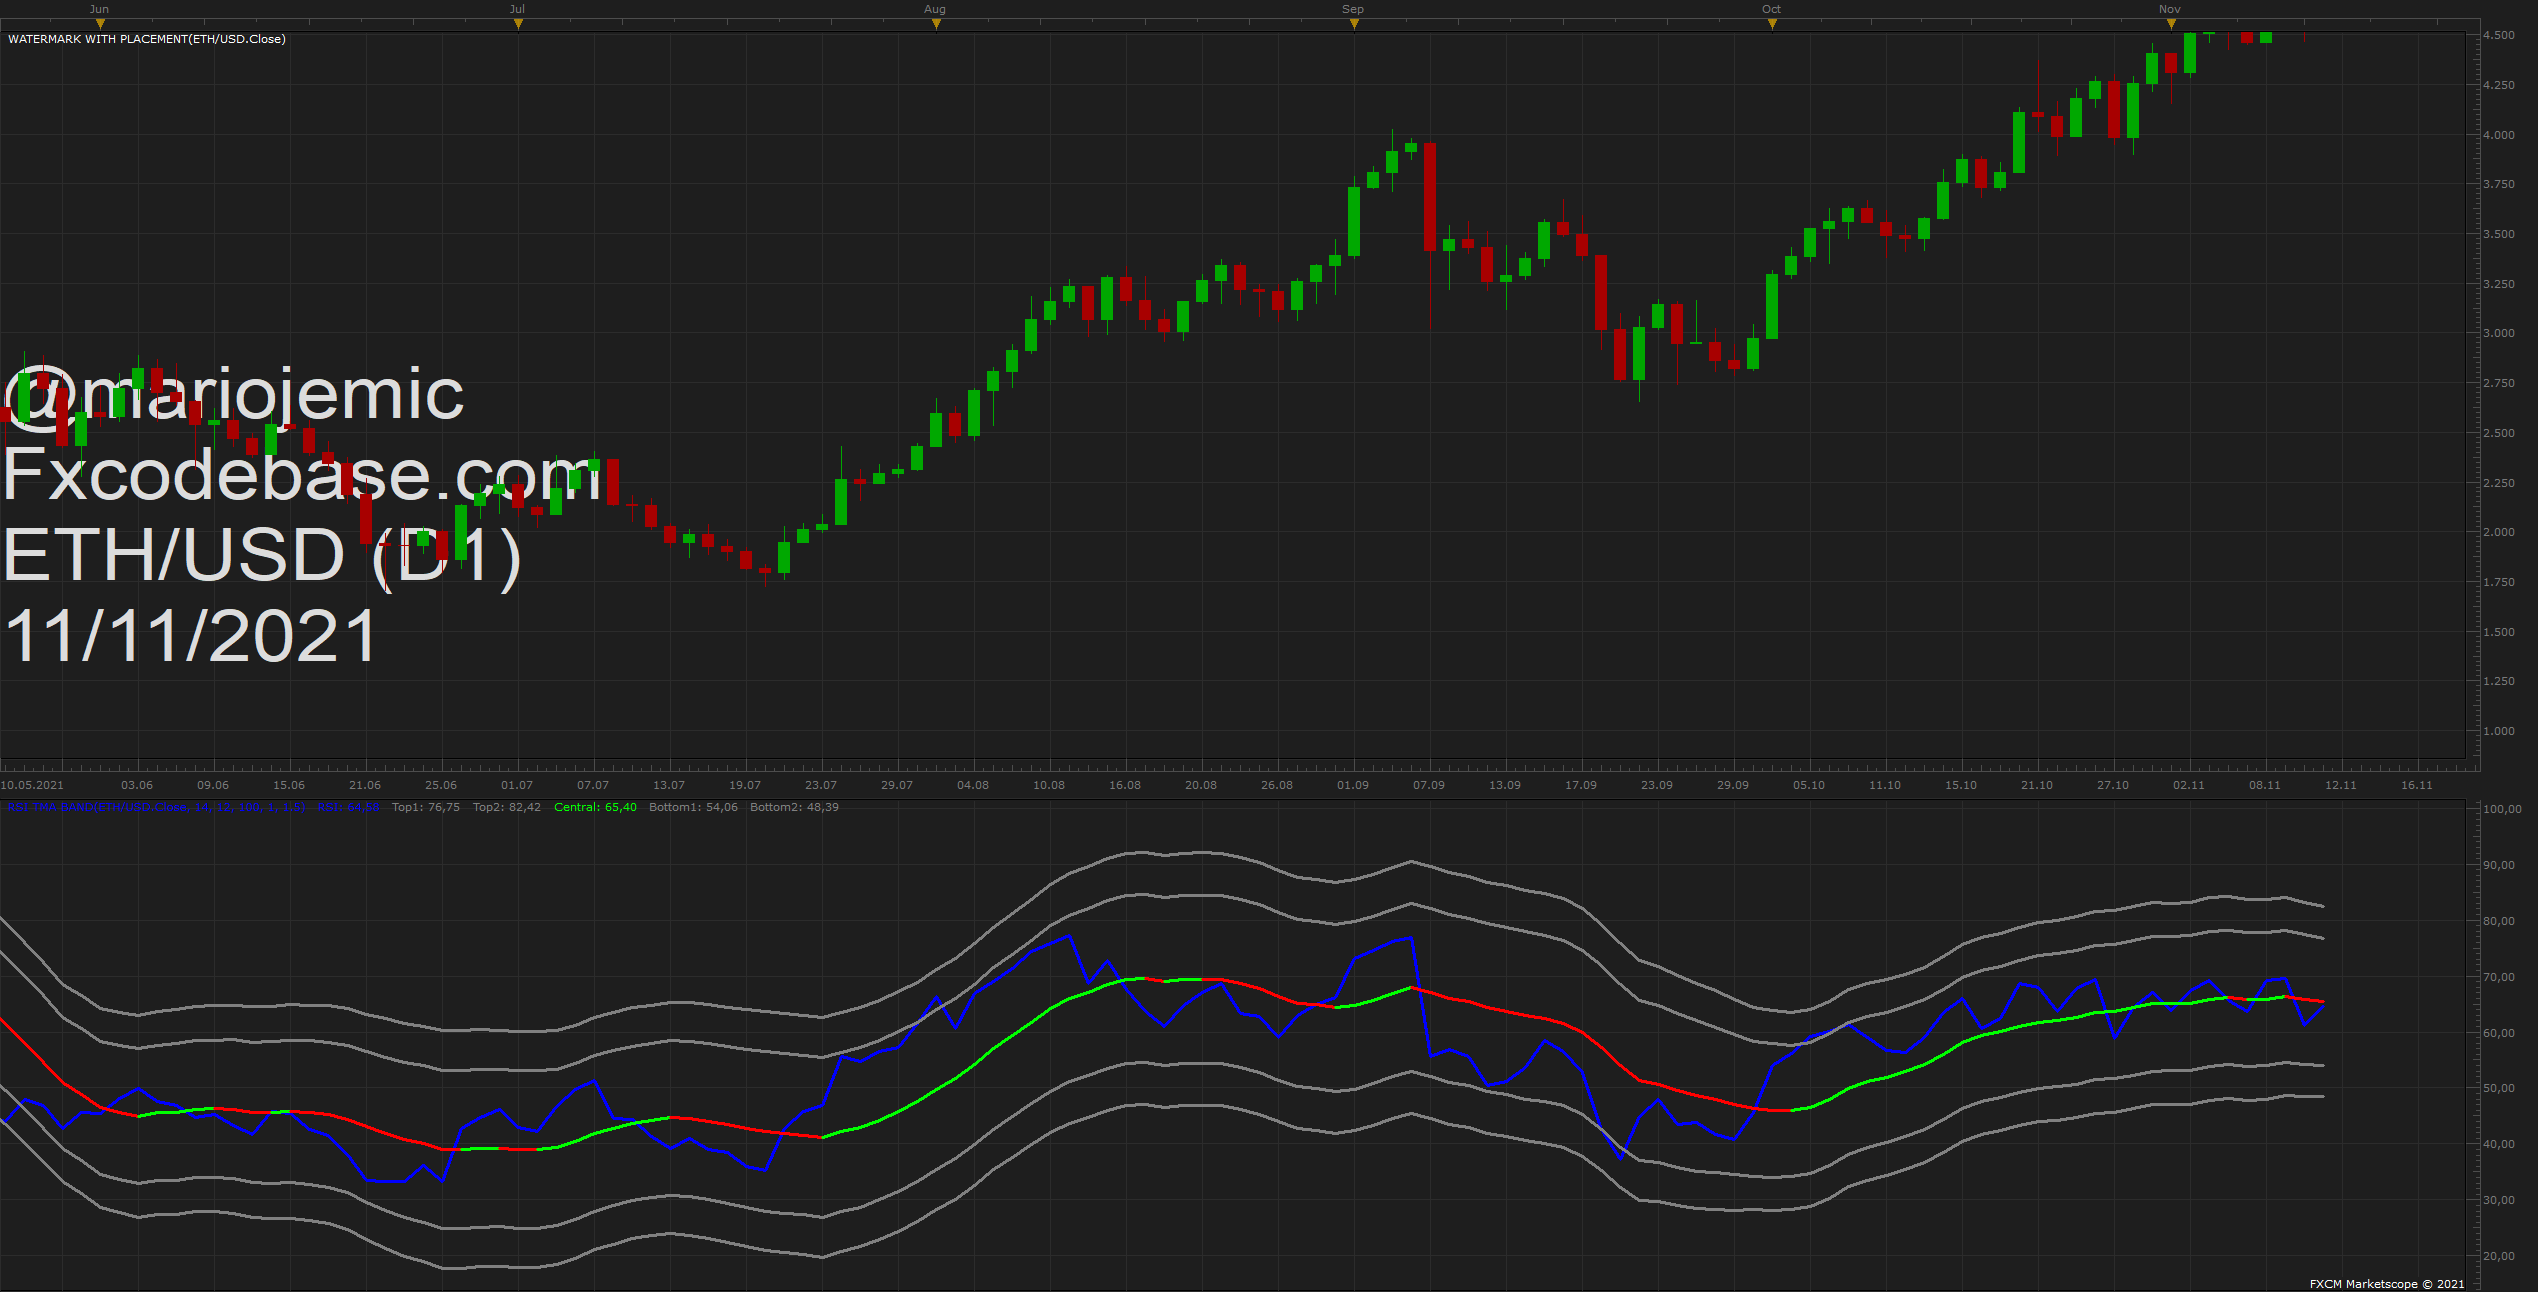Click the 29.09 date axis label

[1733, 785]
